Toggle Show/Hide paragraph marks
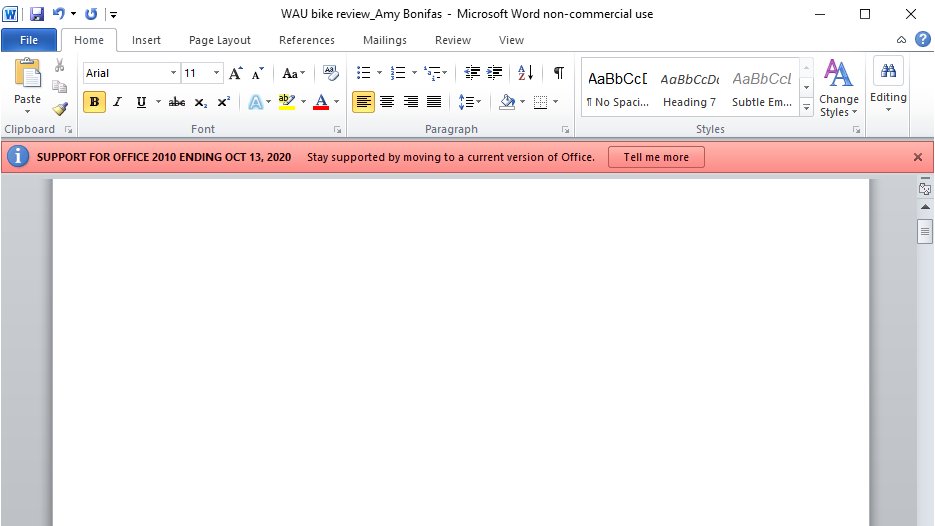Screen dimensions: 935x526 [558, 73]
